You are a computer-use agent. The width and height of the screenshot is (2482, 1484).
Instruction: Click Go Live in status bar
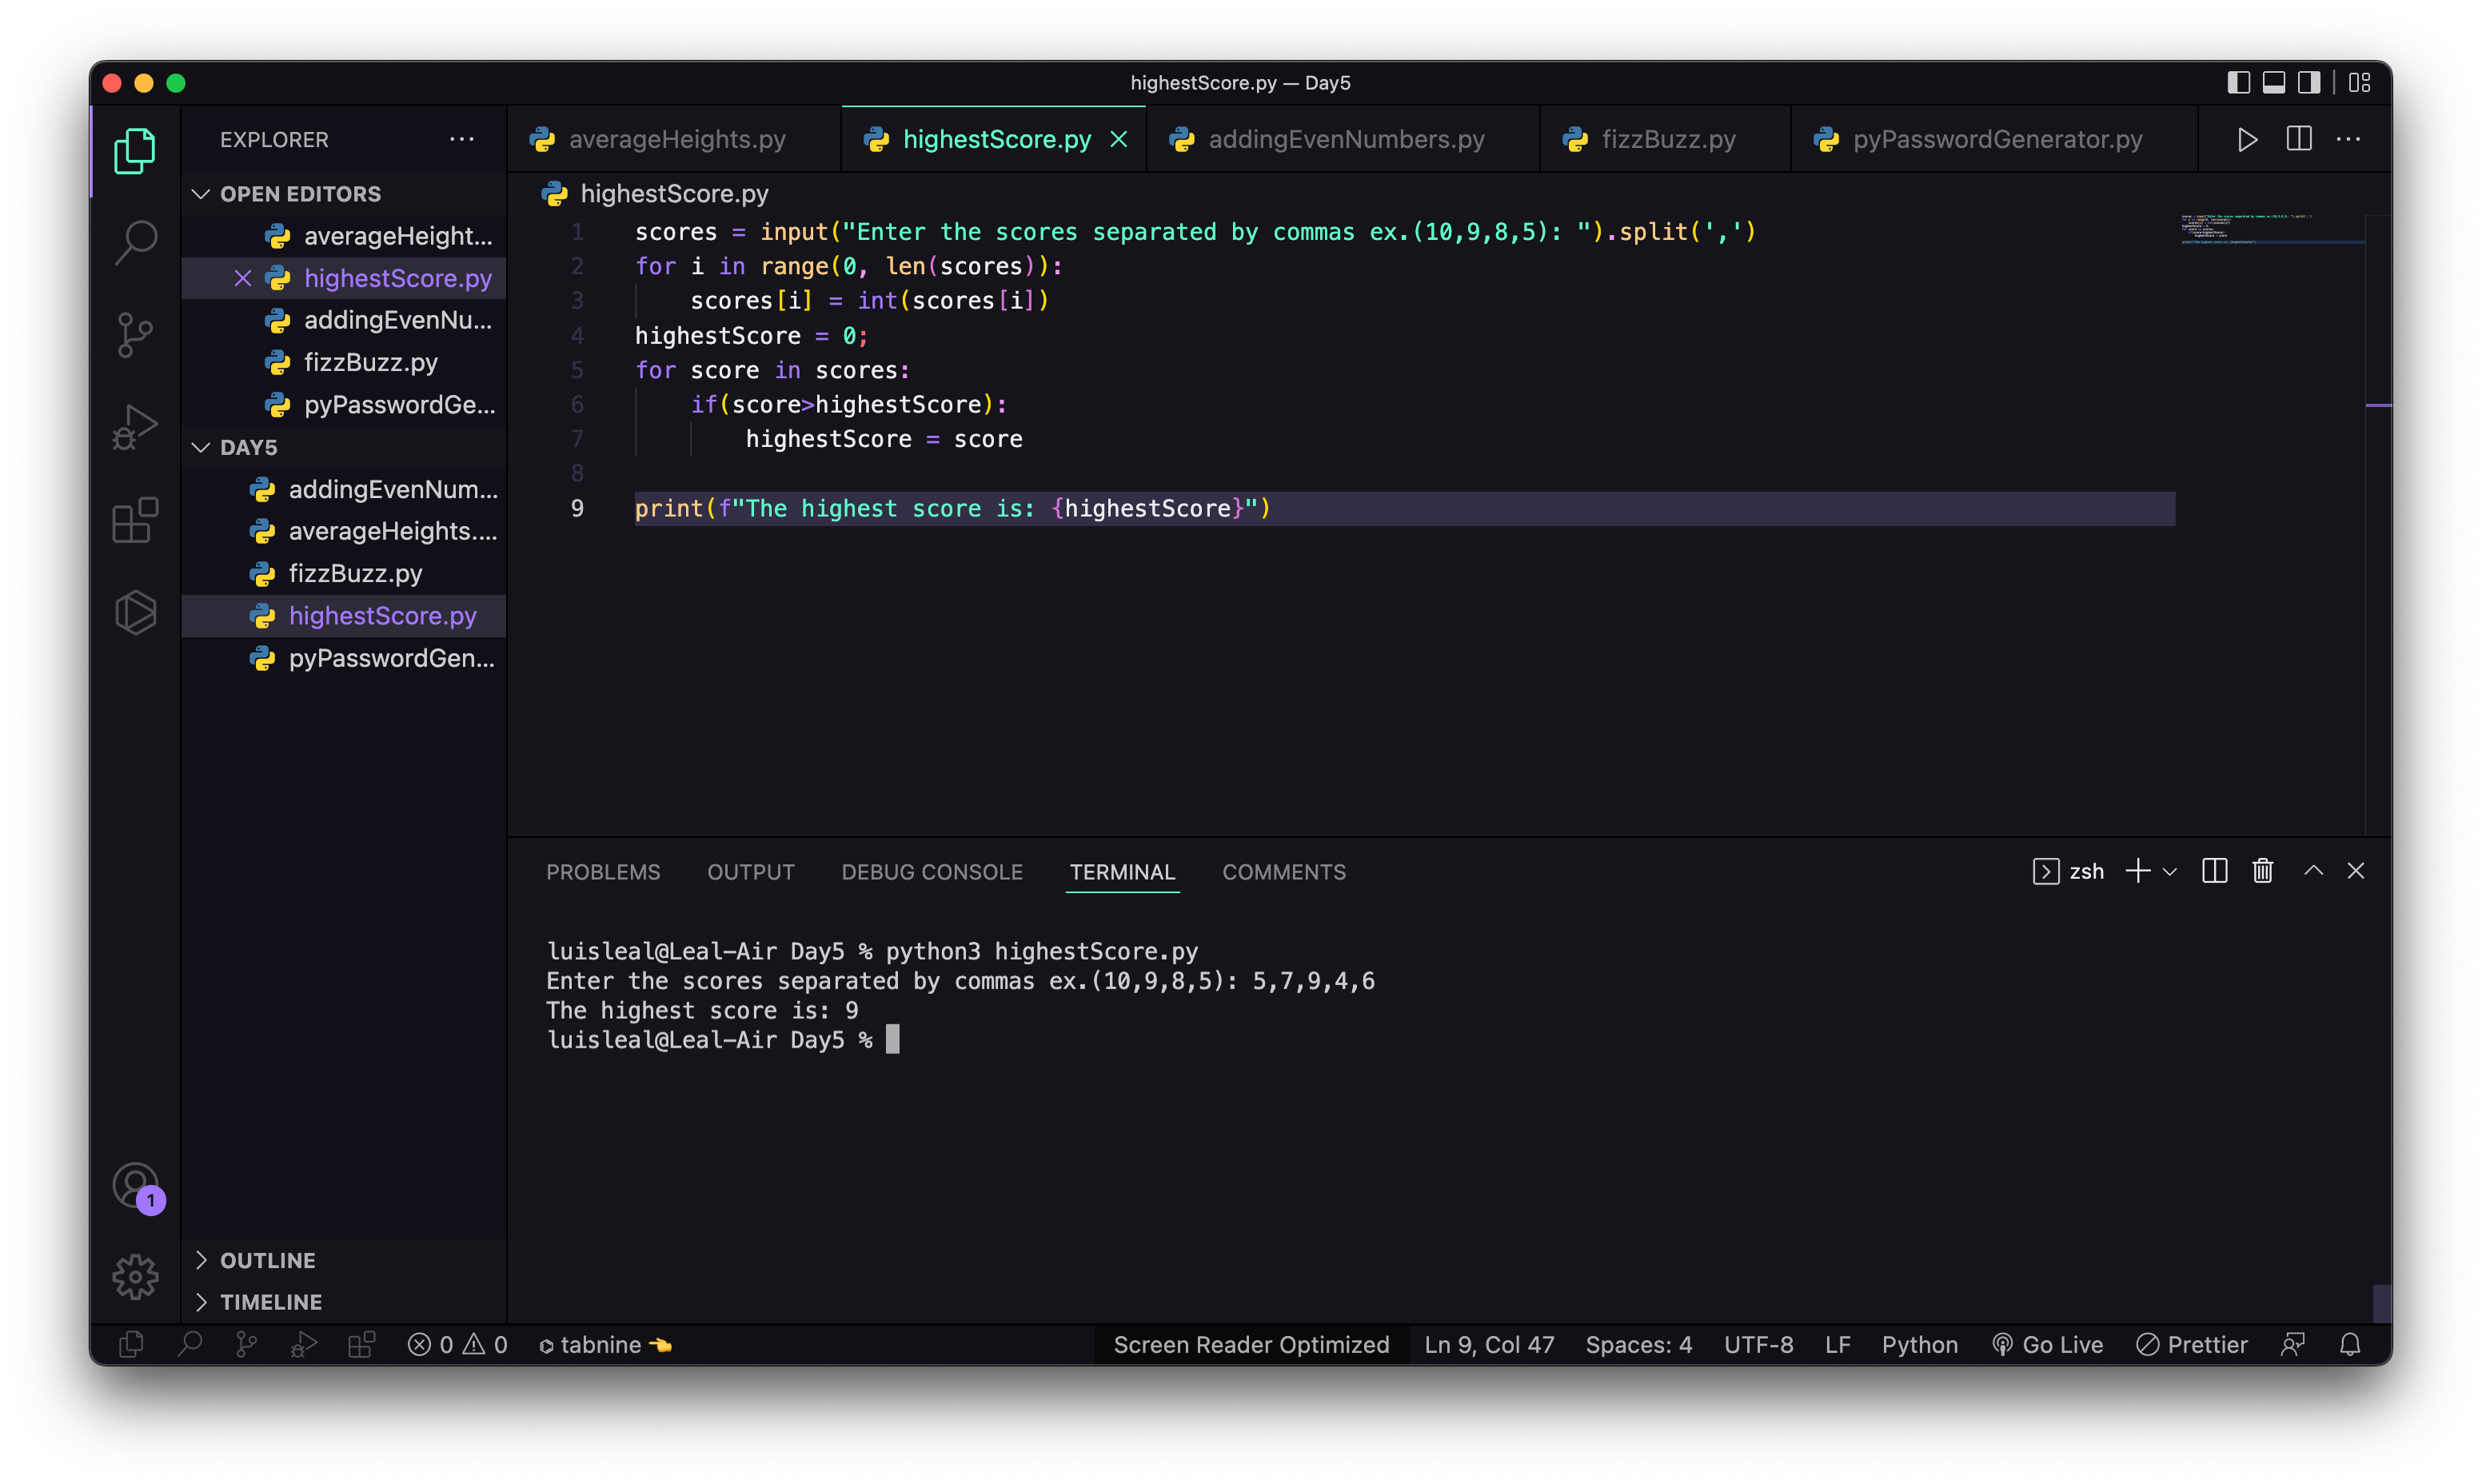[2047, 1345]
